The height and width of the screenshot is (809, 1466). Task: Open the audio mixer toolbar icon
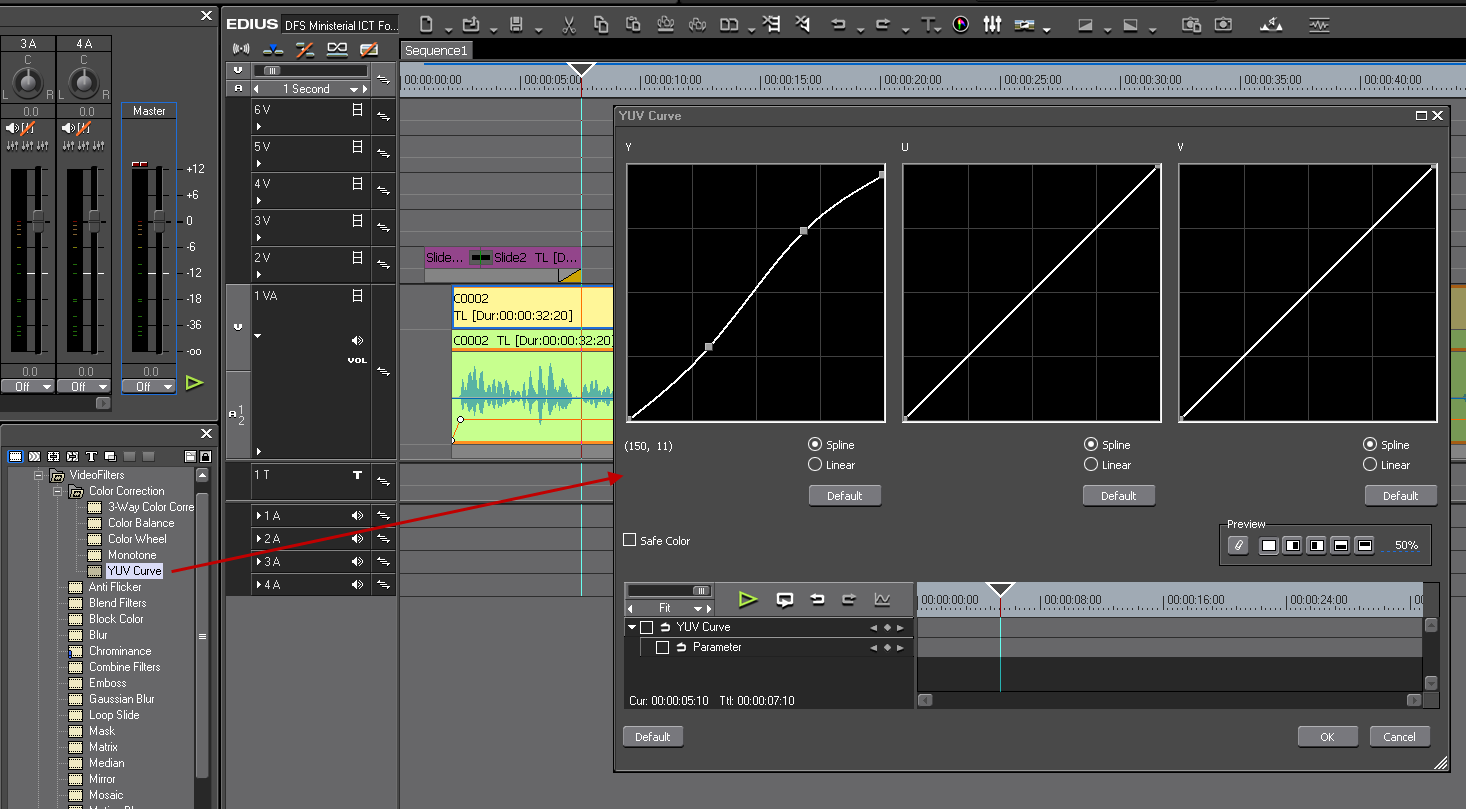click(x=992, y=24)
